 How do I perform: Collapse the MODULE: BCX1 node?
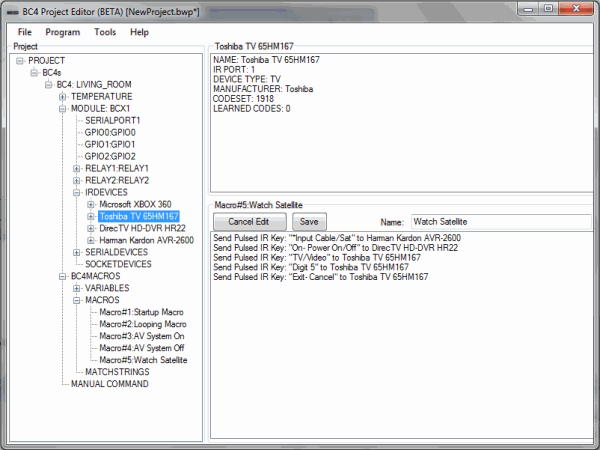coord(62,109)
